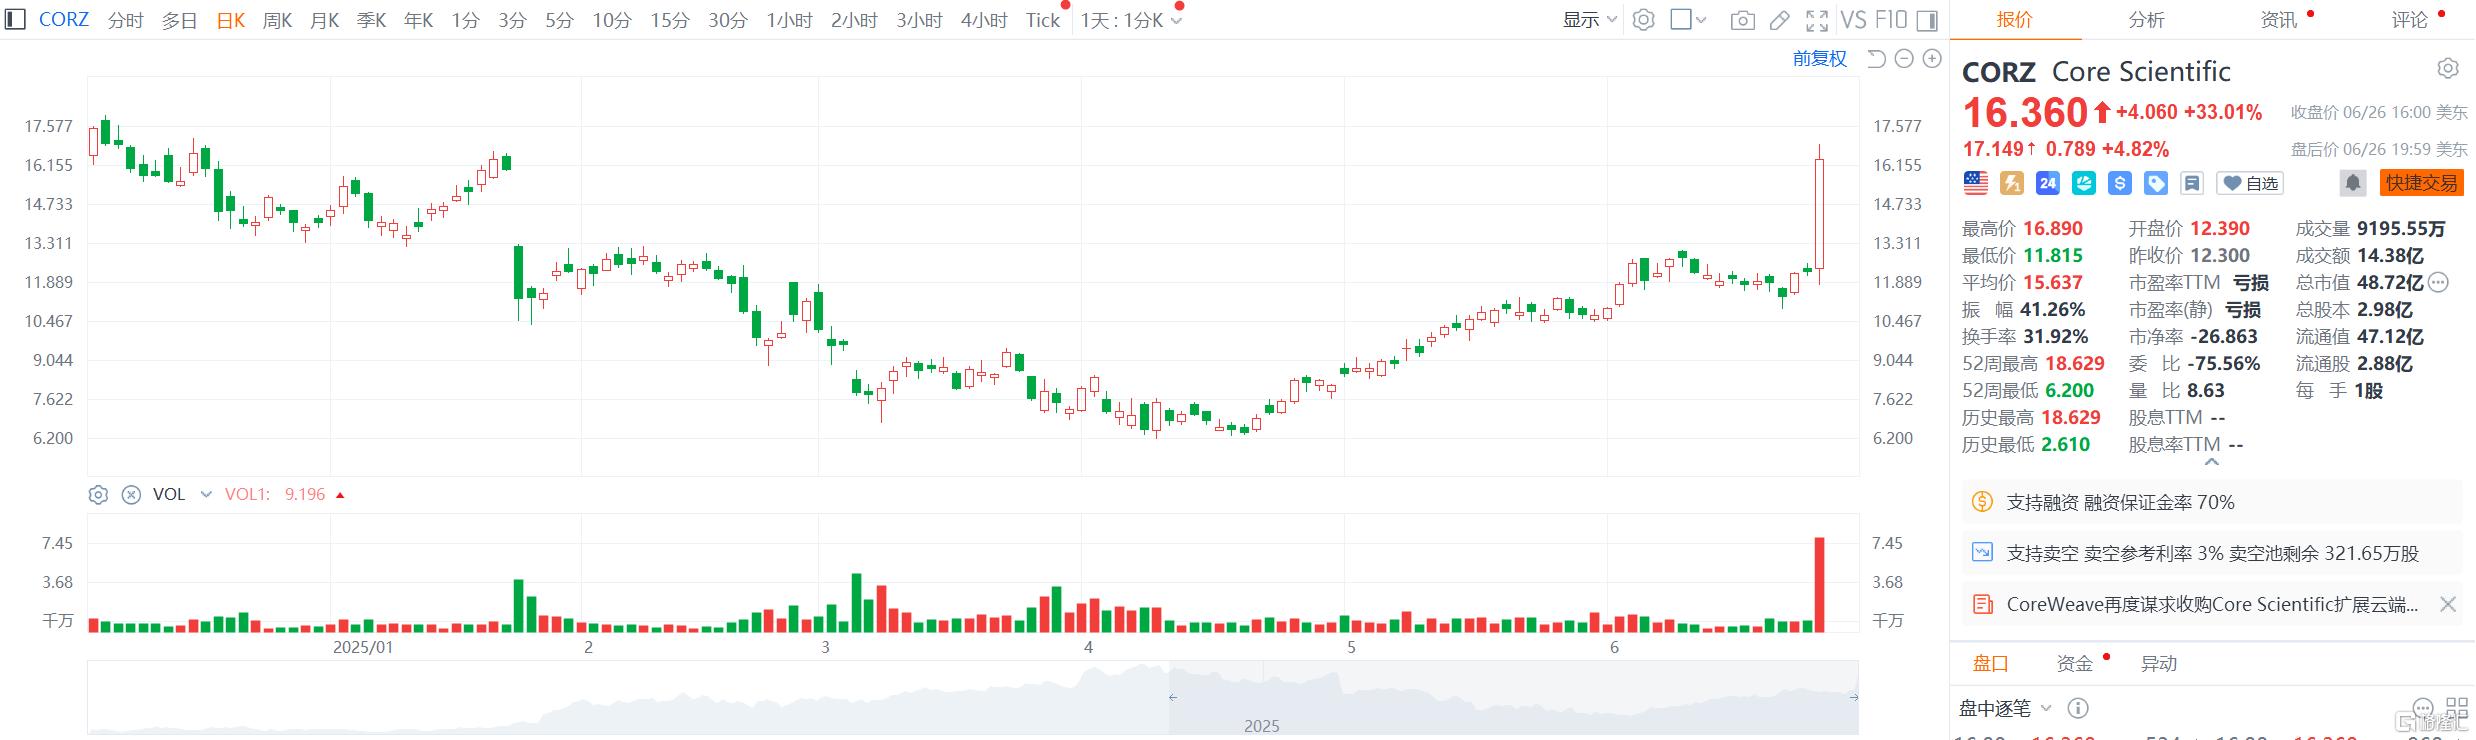Remove the VOL indicator with X icon
The height and width of the screenshot is (740, 2476).
click(131, 494)
